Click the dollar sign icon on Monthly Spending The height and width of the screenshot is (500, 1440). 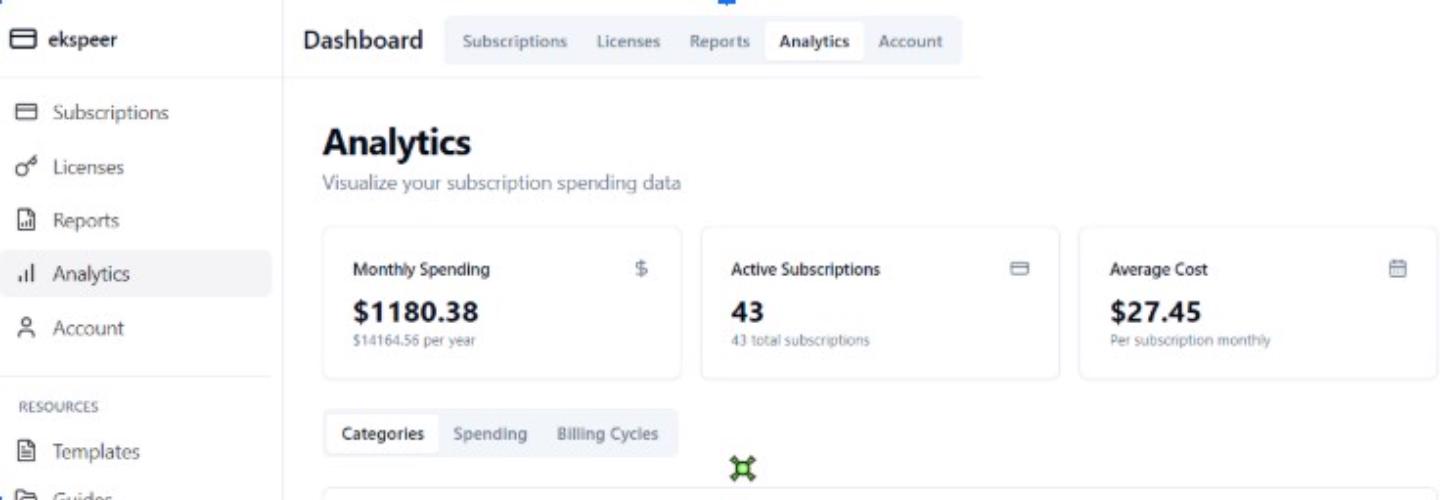click(641, 269)
